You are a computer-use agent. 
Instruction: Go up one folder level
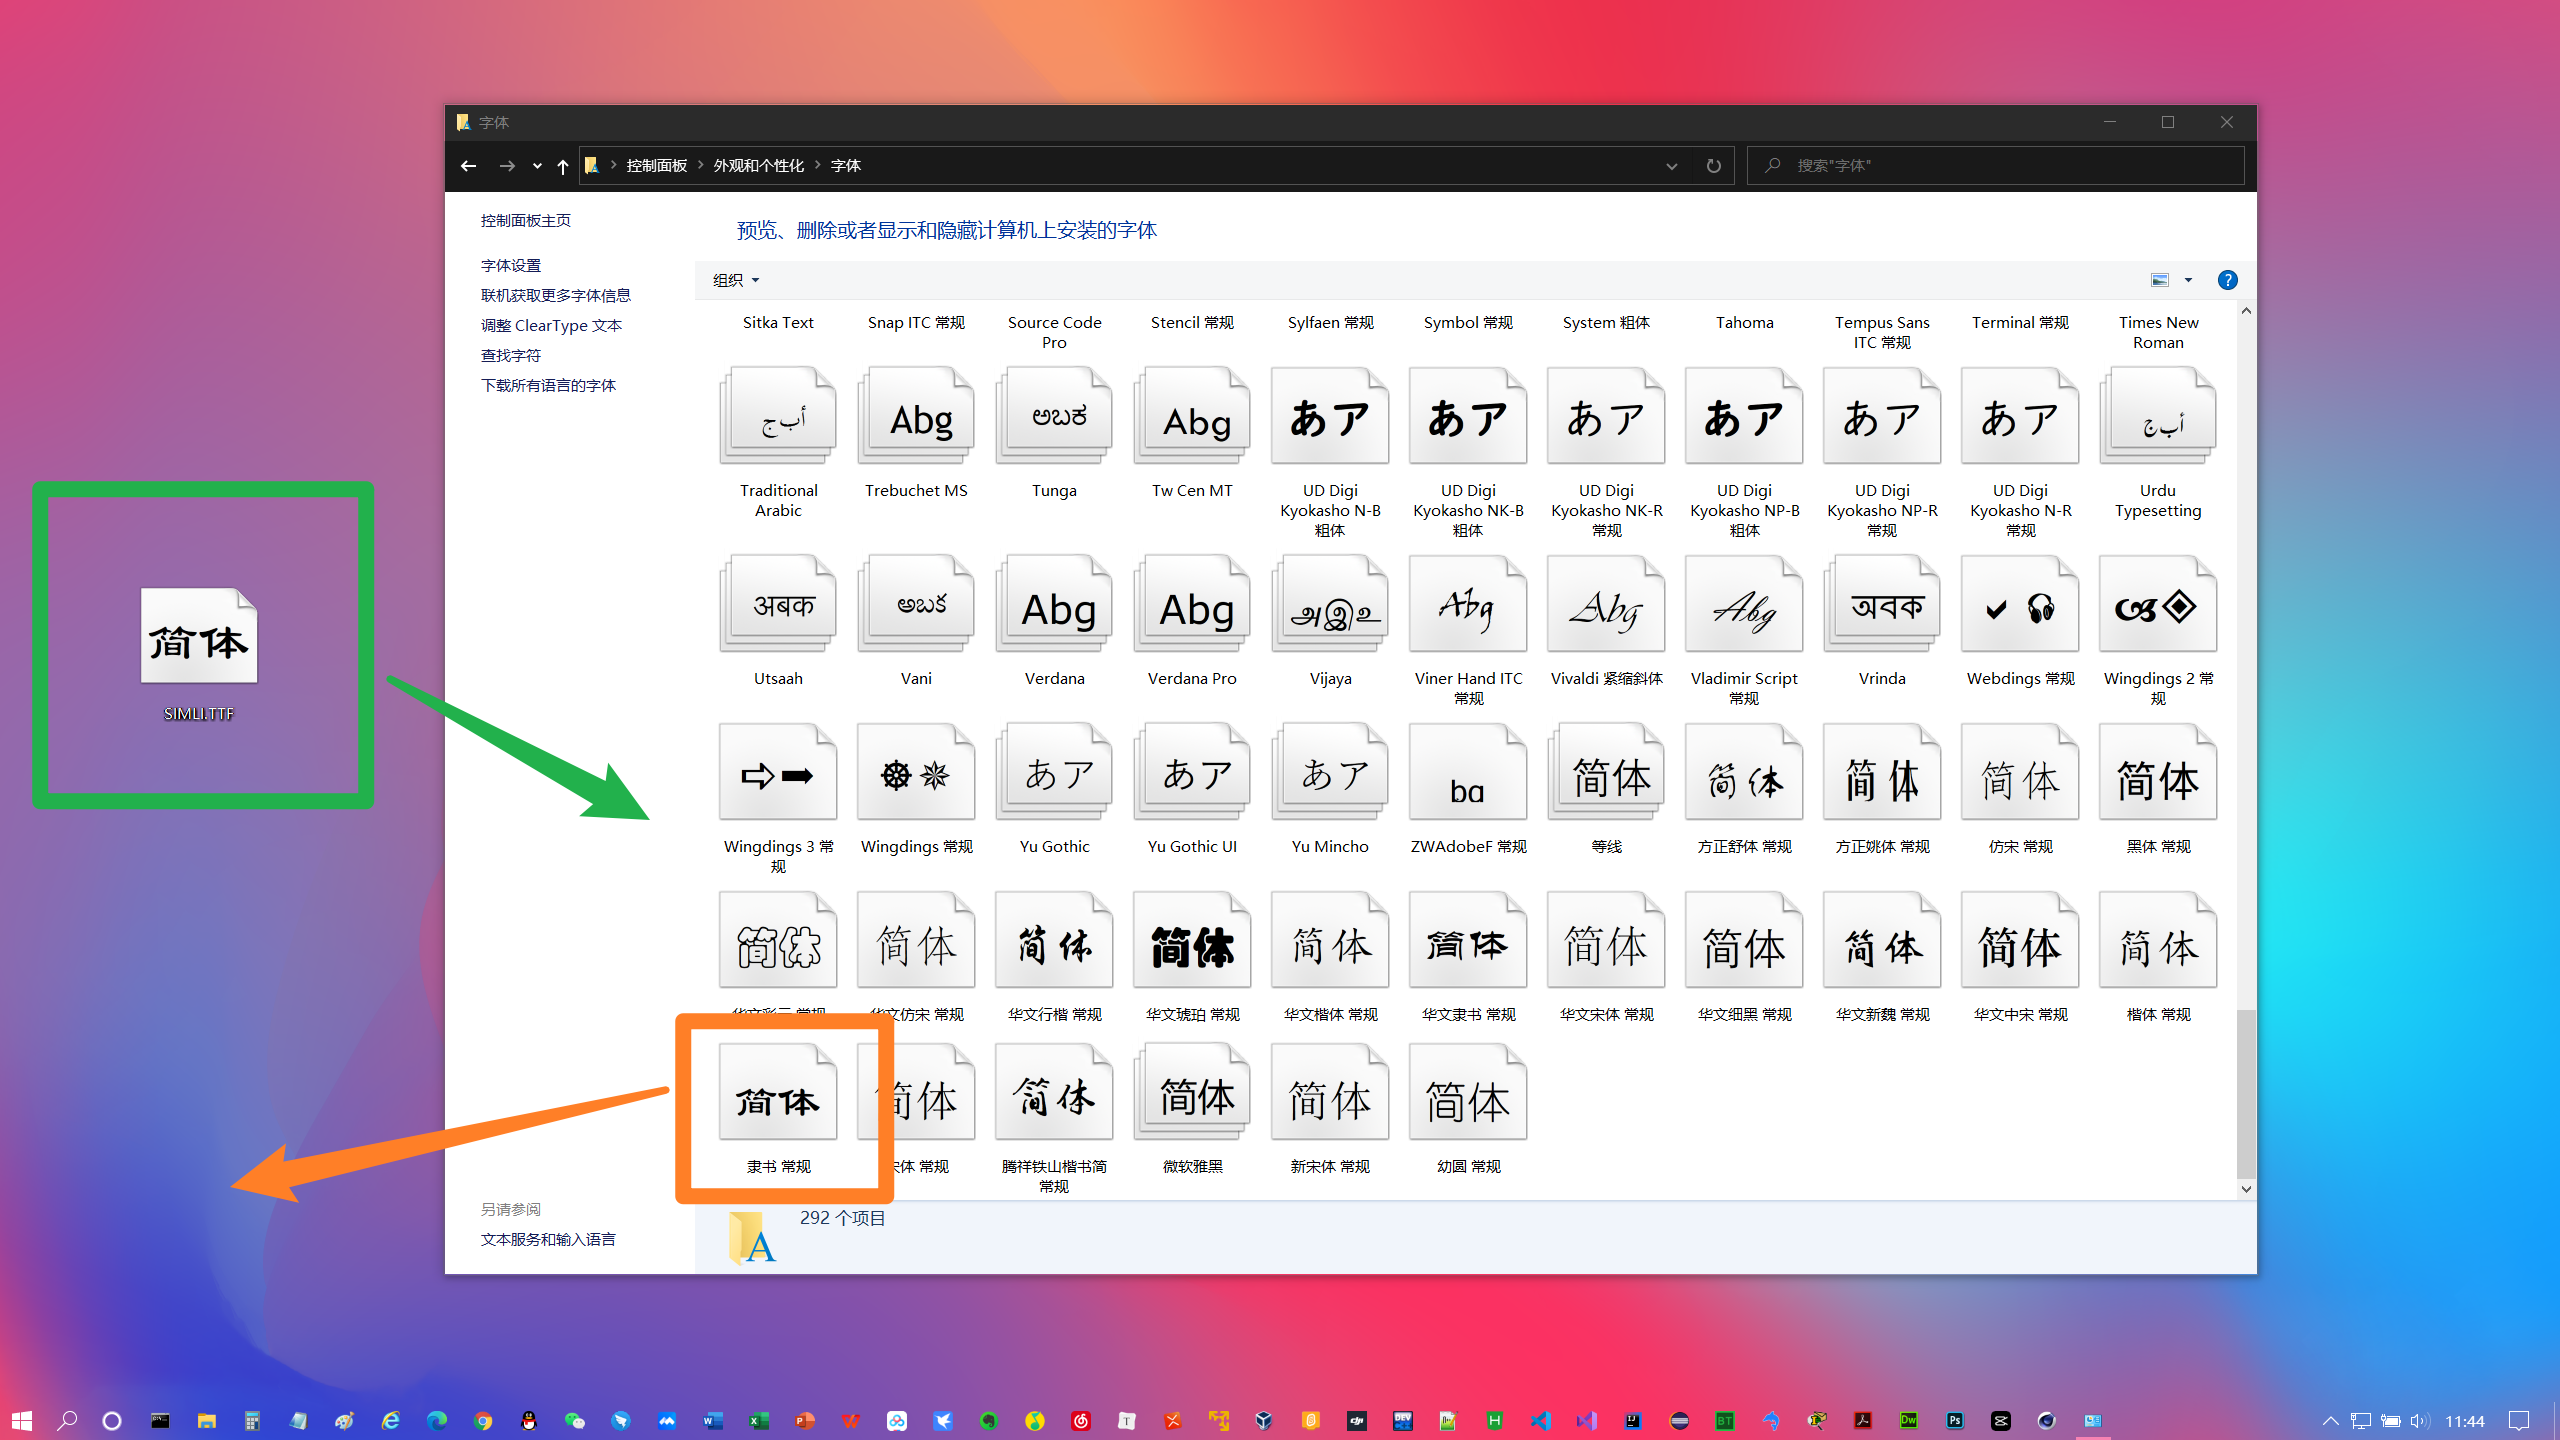click(563, 166)
